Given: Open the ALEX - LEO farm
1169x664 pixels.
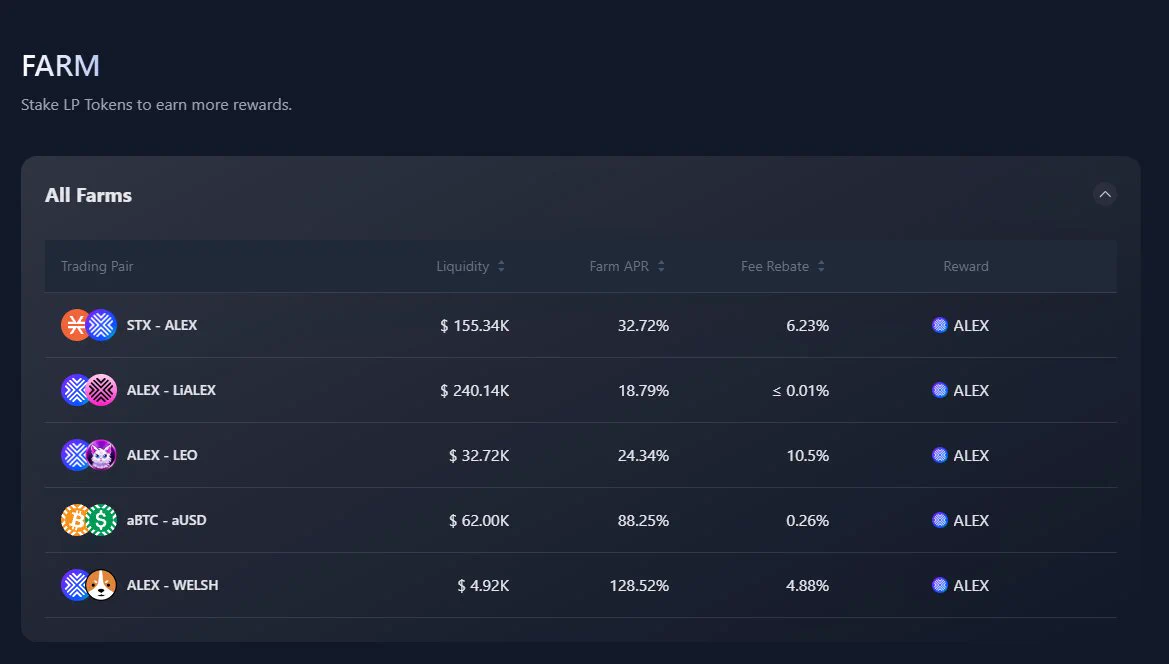Looking at the screenshot, I should point(581,455).
